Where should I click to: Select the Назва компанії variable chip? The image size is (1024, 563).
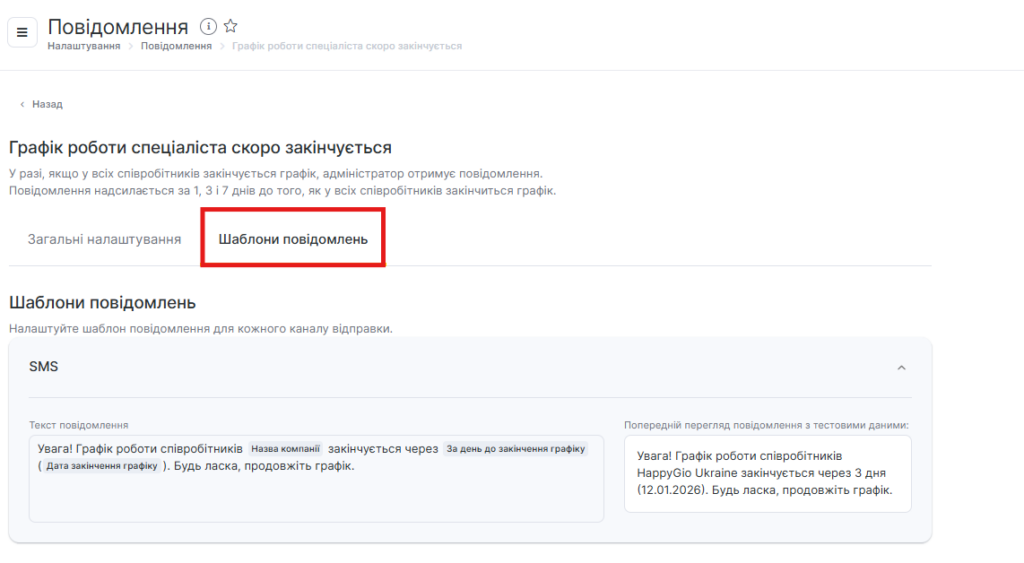click(x=285, y=449)
